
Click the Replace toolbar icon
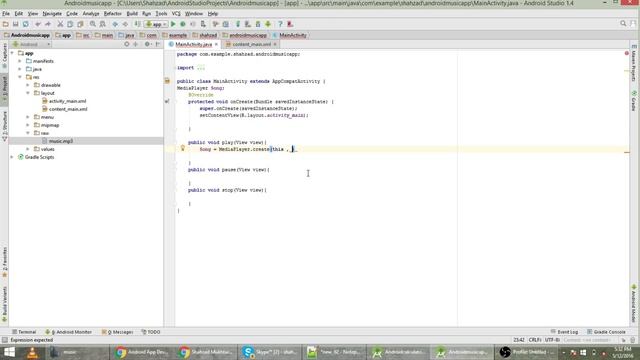pyautogui.click(x=102, y=24)
